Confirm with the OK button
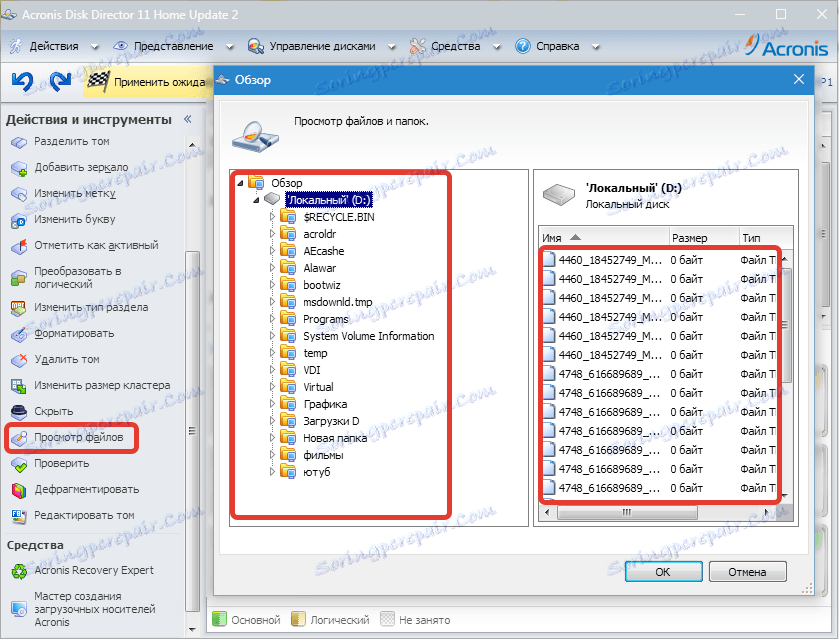This screenshot has height=639, width=839. pos(663,572)
